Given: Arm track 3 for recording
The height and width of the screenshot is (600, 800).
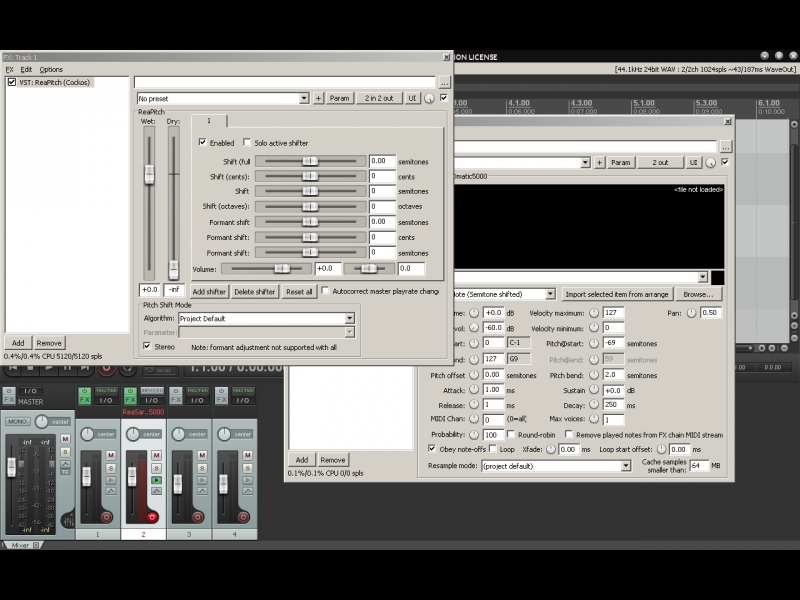Looking at the screenshot, I should pyautogui.click(x=199, y=517).
